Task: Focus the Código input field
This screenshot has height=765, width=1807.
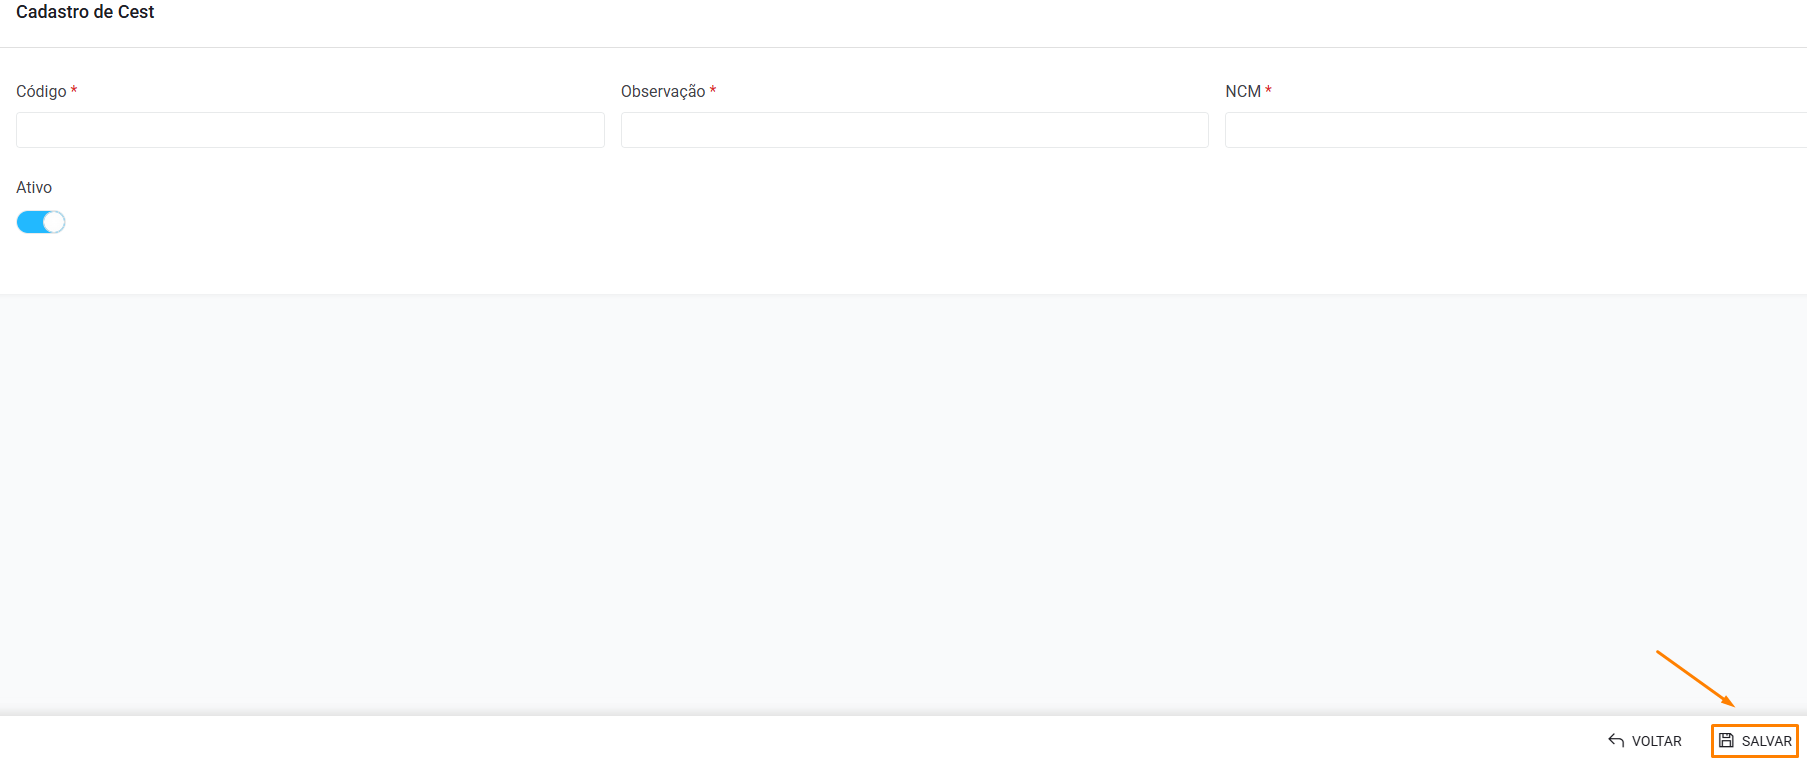Action: click(x=310, y=130)
